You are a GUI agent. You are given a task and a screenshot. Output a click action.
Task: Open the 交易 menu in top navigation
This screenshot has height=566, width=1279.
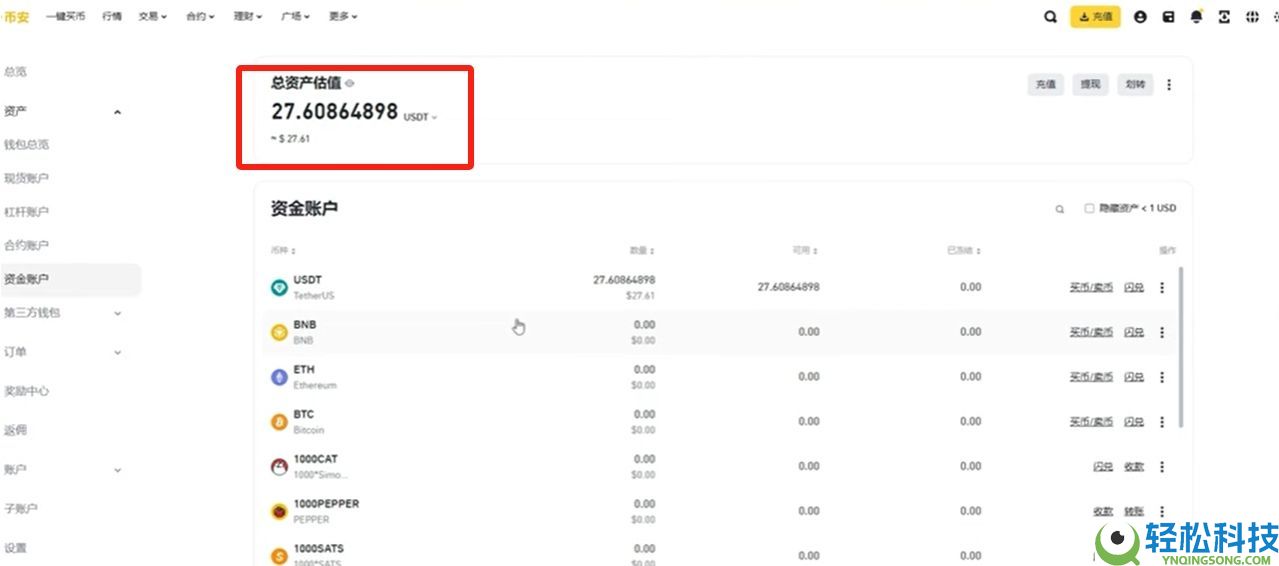[152, 17]
